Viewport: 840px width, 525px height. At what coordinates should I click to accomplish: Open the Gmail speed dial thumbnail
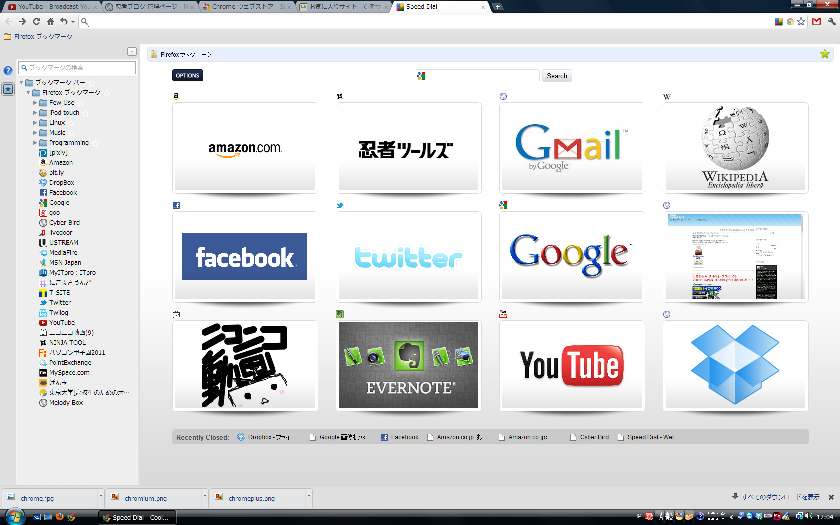pos(571,148)
